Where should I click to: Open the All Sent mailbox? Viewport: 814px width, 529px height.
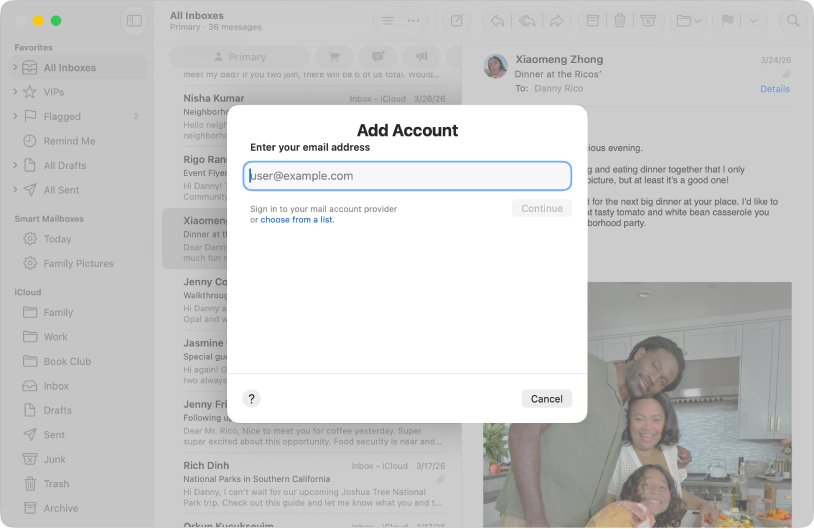click(78, 189)
